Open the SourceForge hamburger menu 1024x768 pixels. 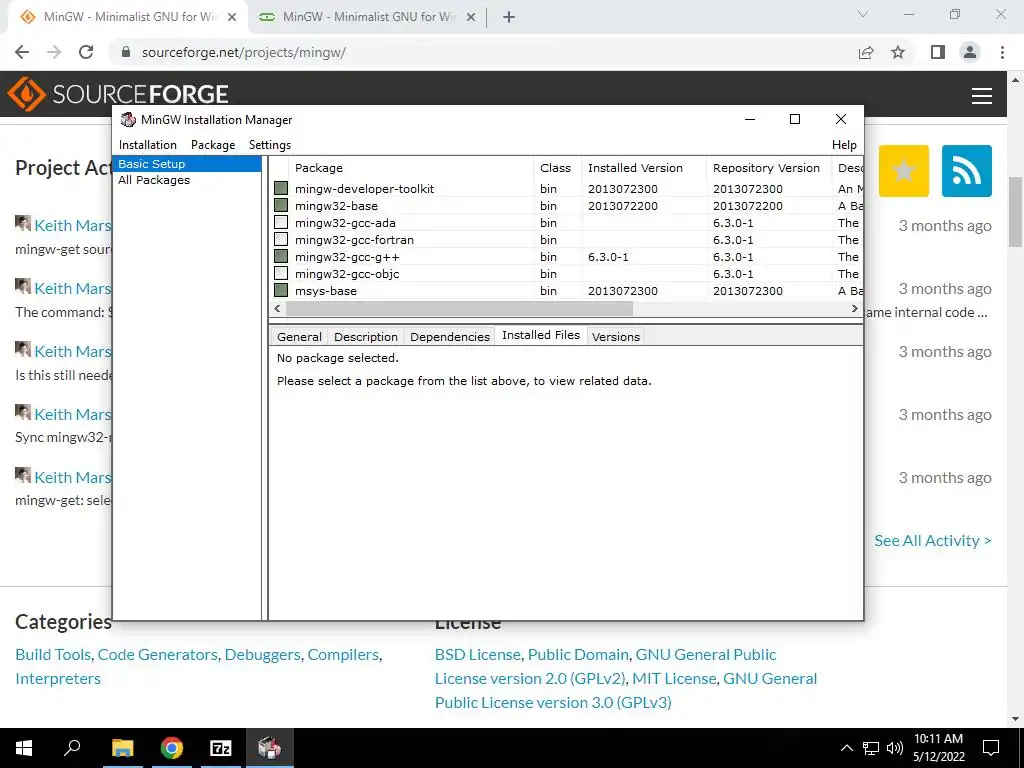point(982,95)
